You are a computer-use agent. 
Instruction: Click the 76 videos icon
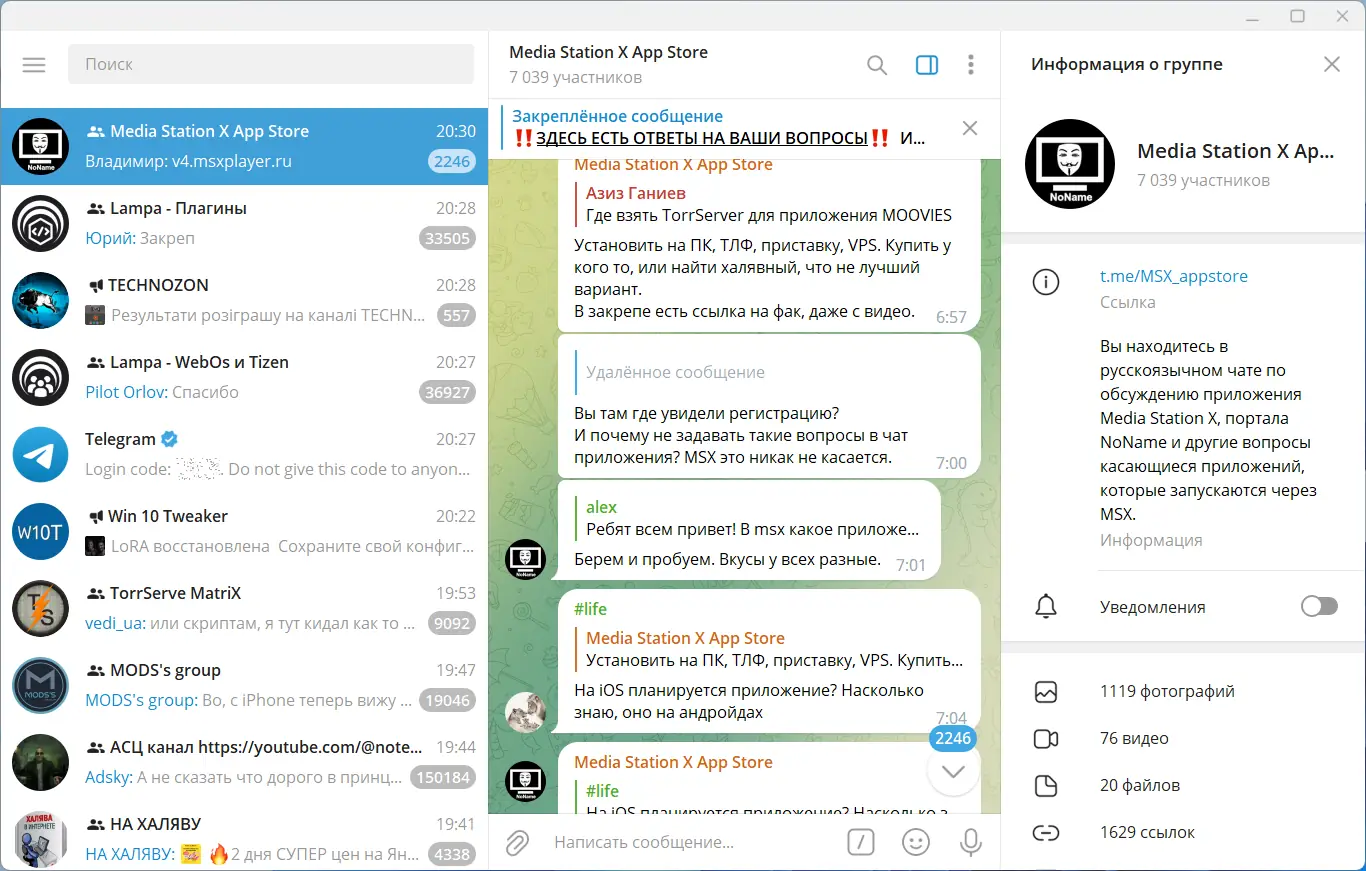click(x=1046, y=738)
